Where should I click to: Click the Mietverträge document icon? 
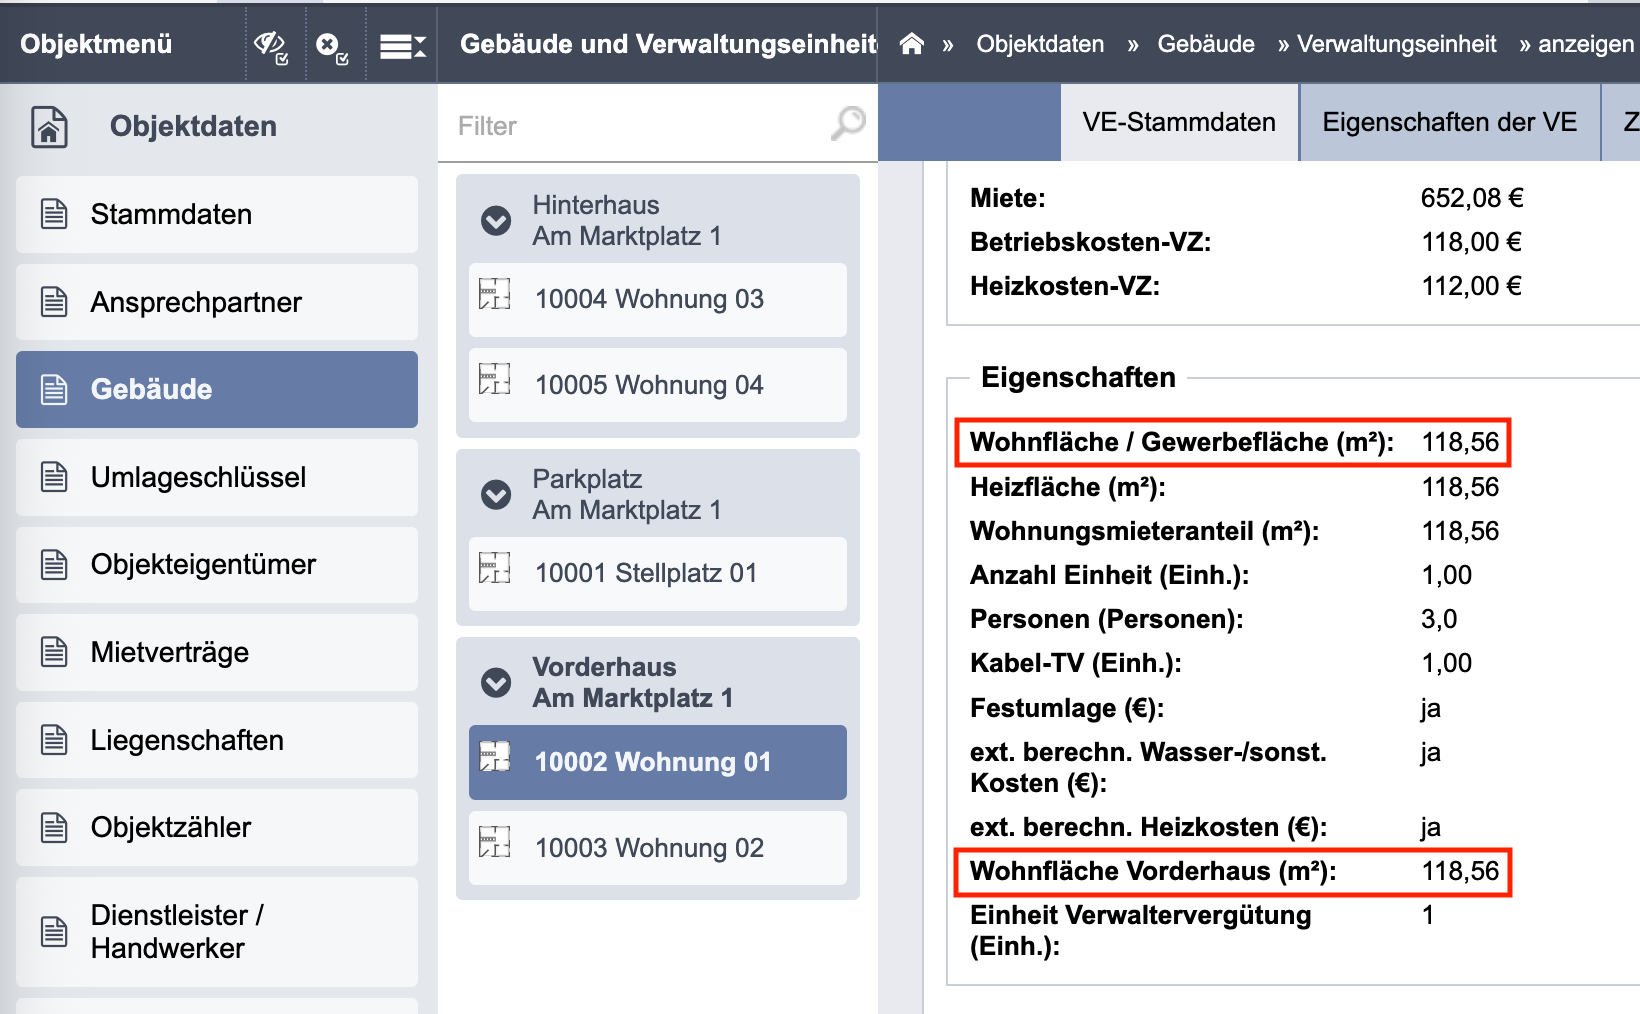[x=54, y=652]
